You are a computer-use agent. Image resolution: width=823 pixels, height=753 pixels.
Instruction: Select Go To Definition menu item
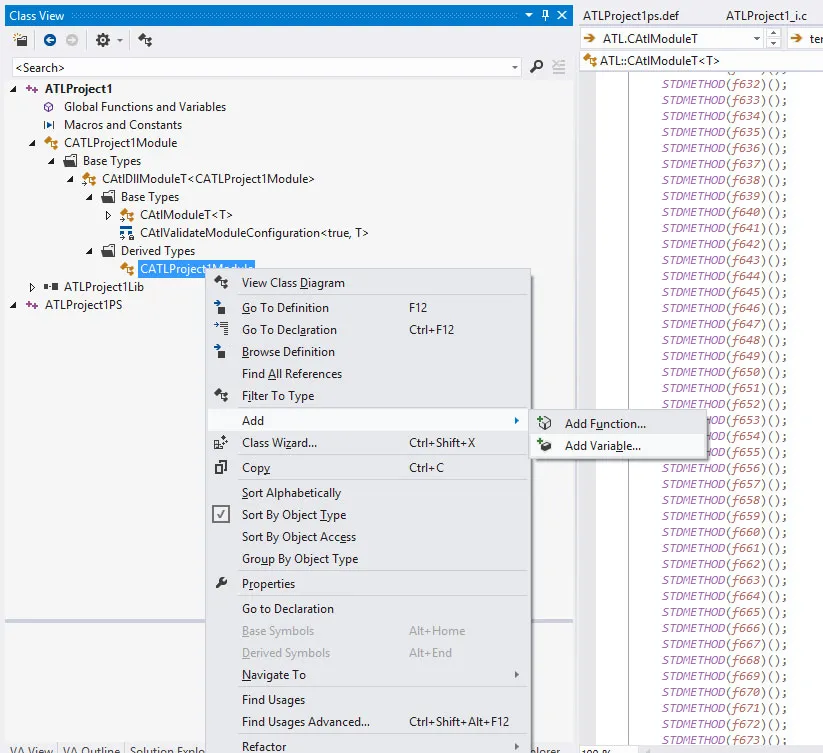(285, 308)
